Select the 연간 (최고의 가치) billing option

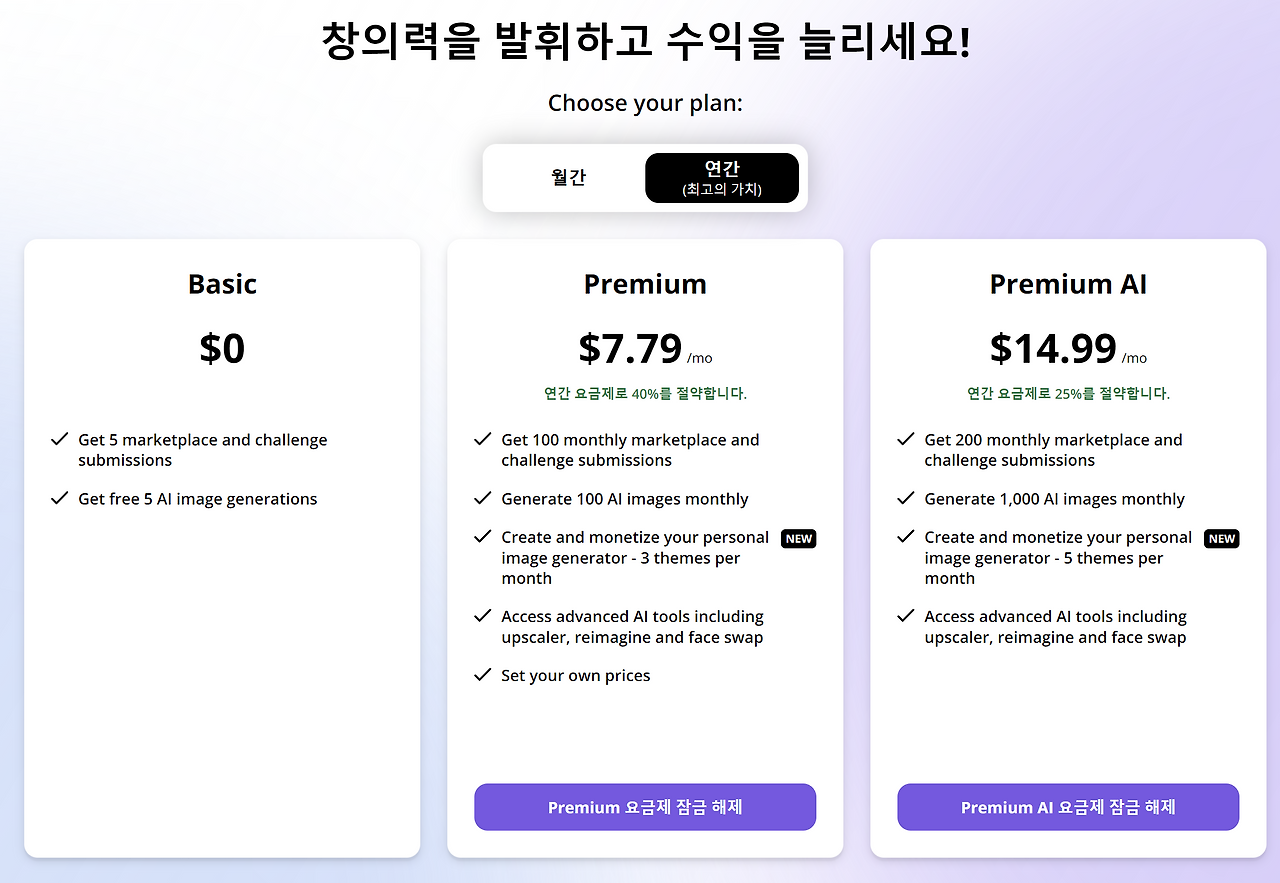722,177
